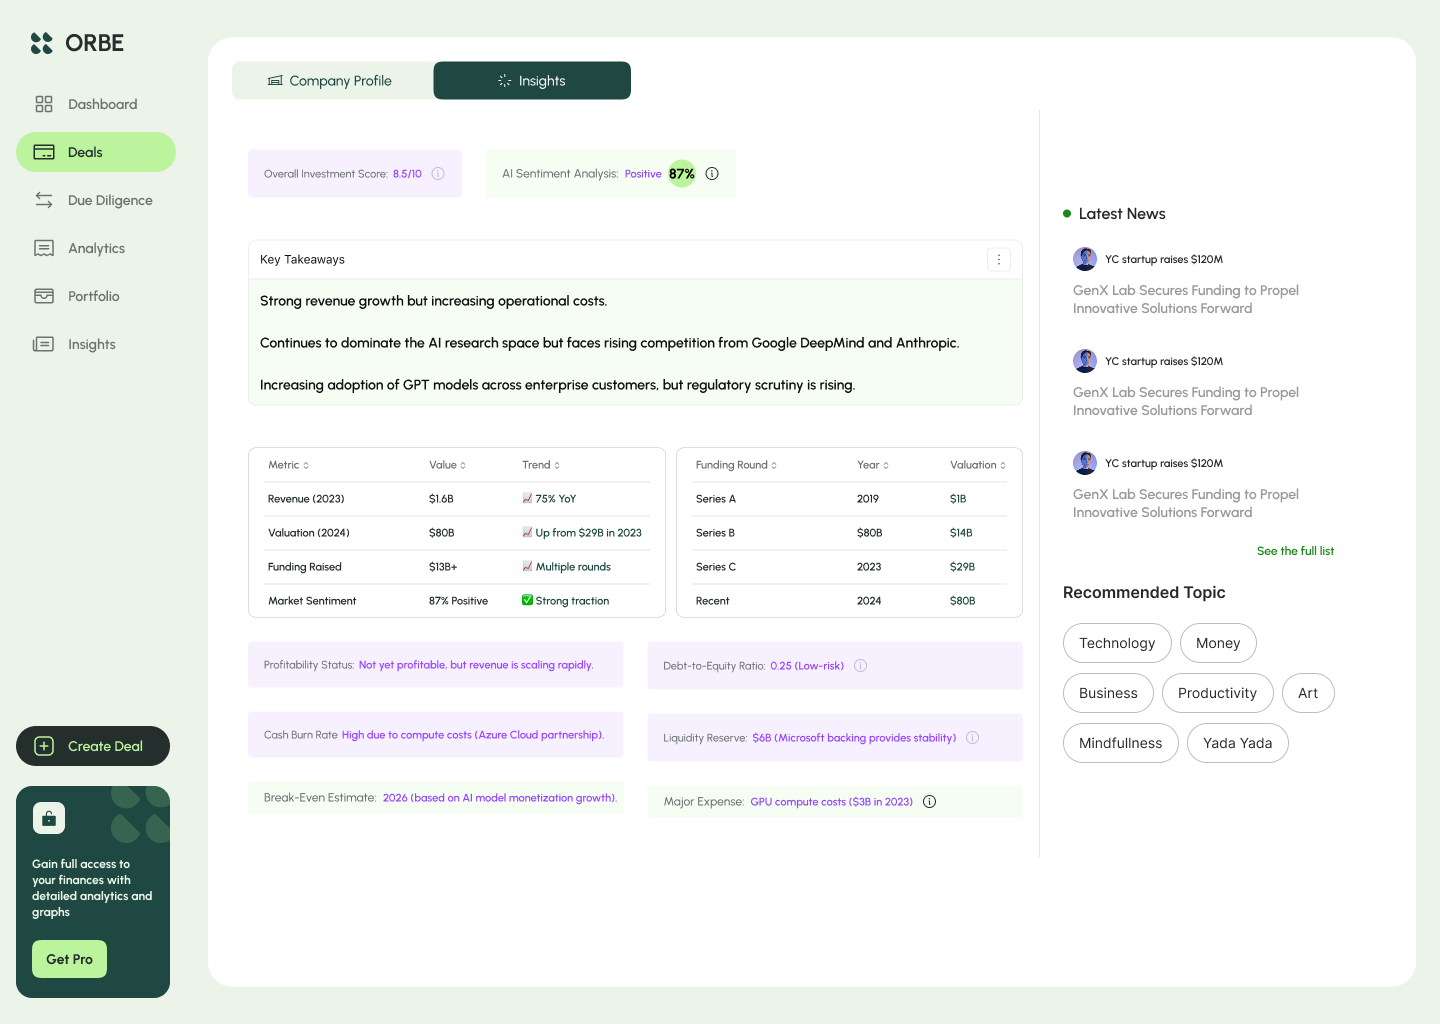Sort funding table by Year
Image resolution: width=1440 pixels, height=1024 pixels.
pos(873,465)
